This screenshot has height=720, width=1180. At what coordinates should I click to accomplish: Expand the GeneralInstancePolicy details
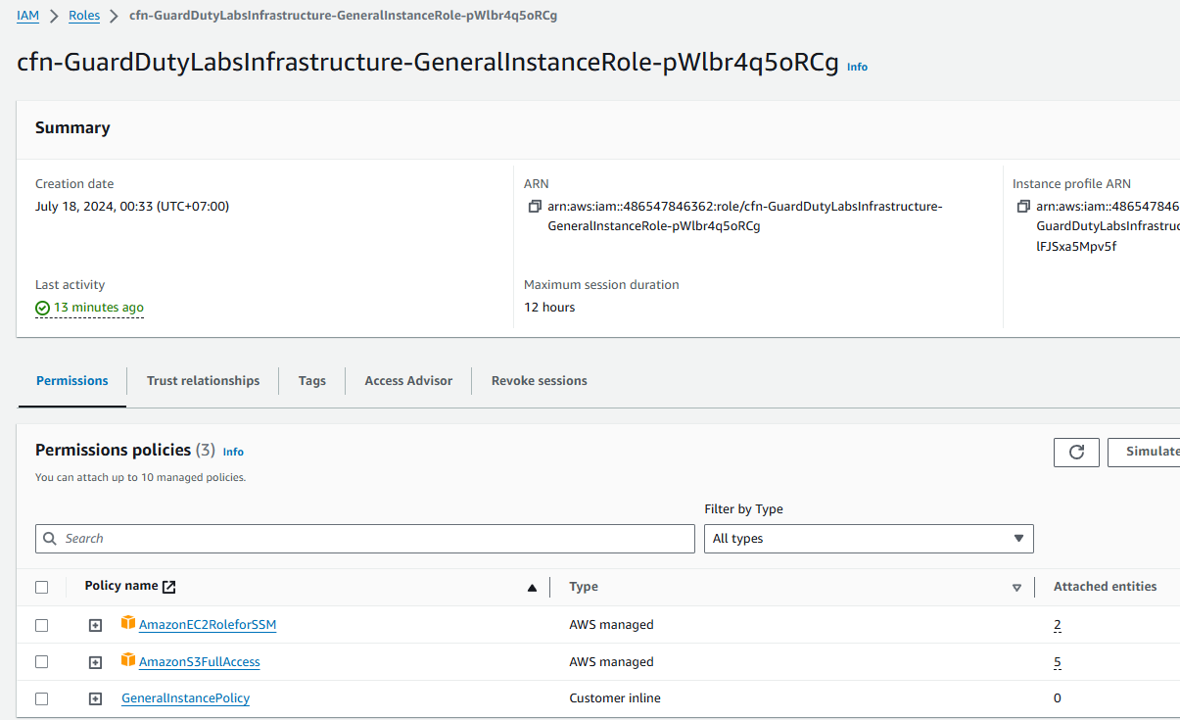click(x=96, y=699)
